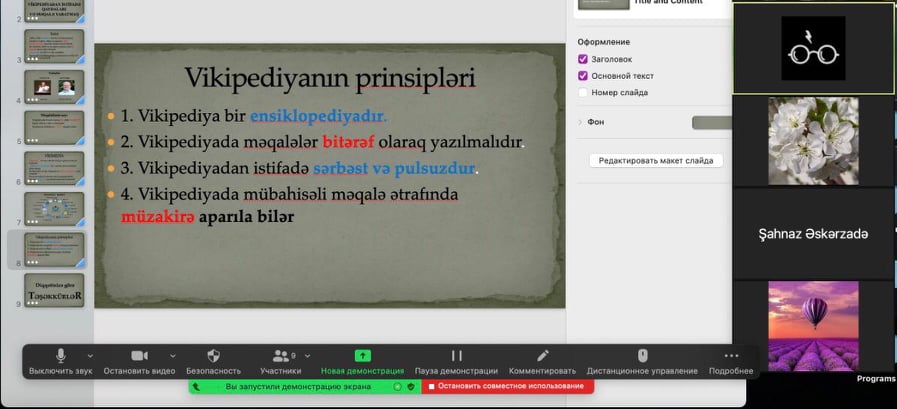This screenshot has width=897, height=409.
Task: Click the Вы запустили демонстрацию экрана status text
Action: tap(298, 387)
